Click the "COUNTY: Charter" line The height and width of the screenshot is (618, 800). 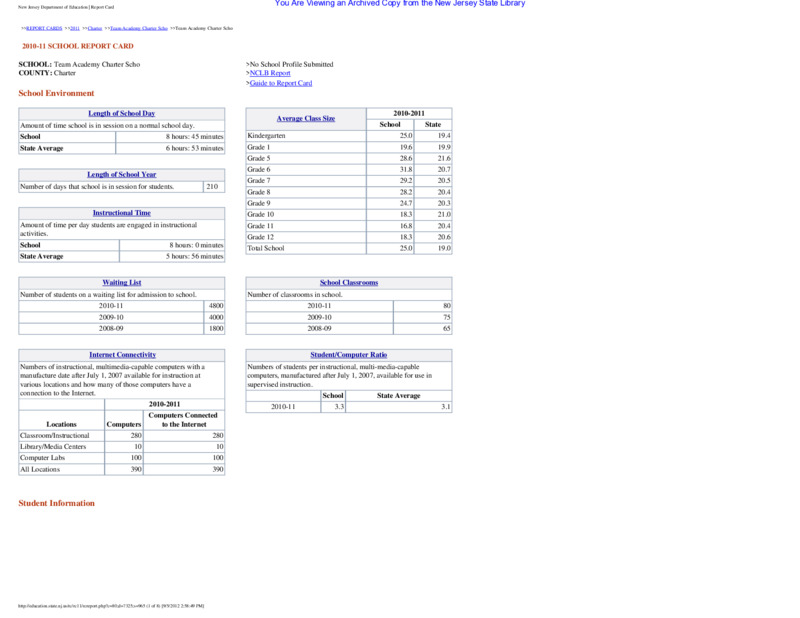click(47, 73)
